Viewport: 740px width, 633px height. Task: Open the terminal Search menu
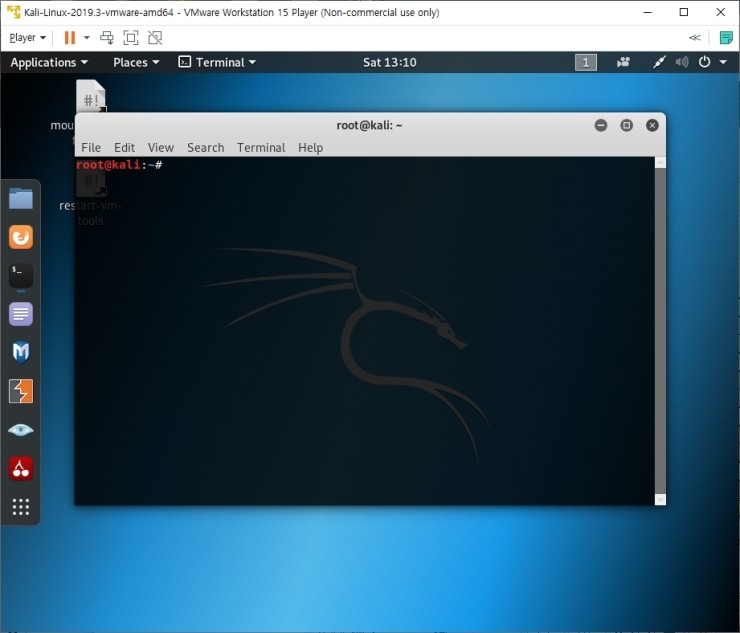tap(205, 148)
